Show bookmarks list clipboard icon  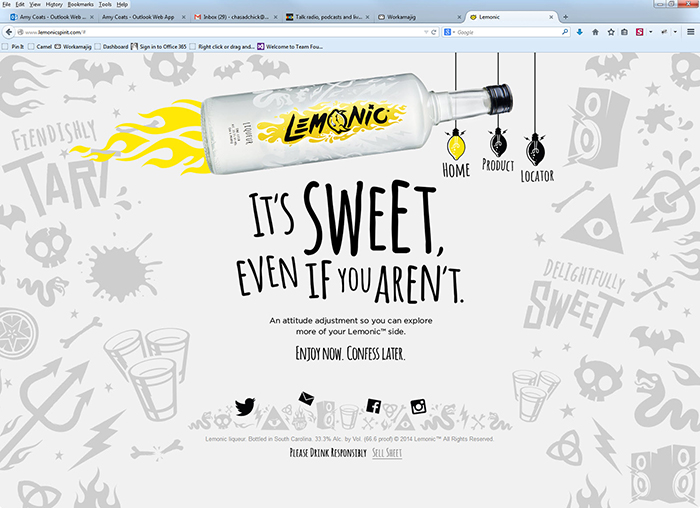[625, 32]
